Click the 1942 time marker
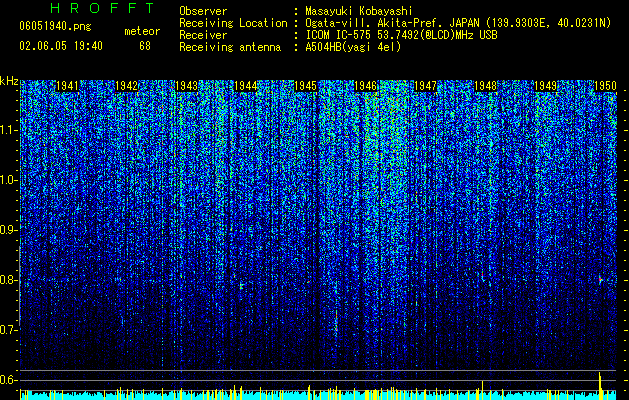Screen dimensions: 629x400 (x=127, y=86)
